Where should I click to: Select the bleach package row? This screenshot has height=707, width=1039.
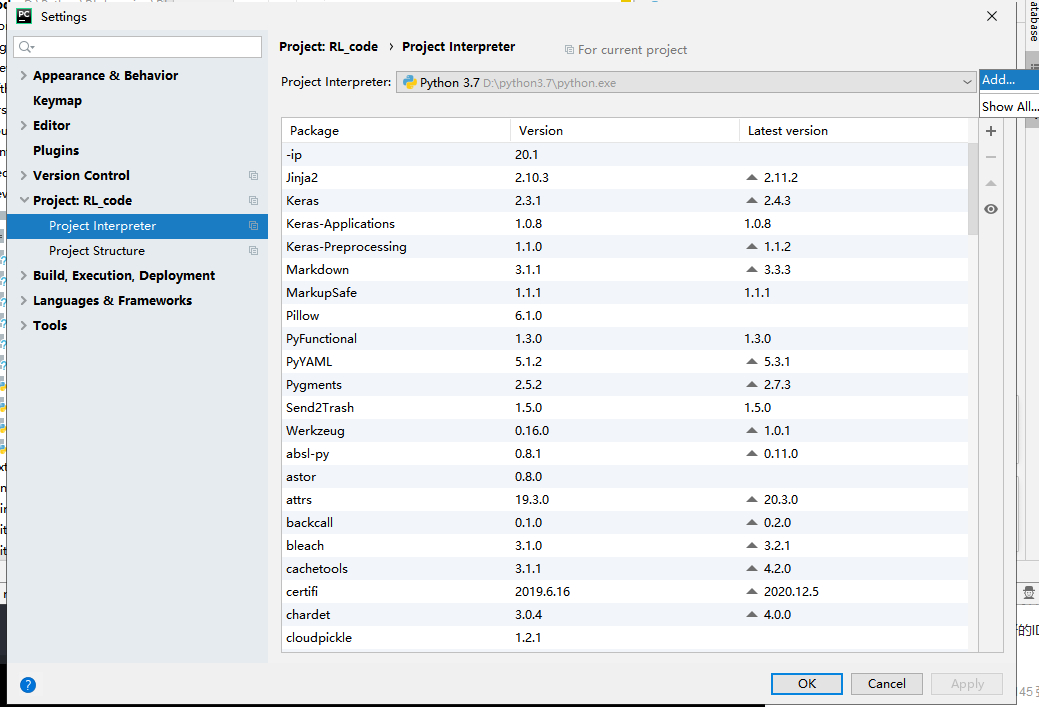tap(625, 545)
